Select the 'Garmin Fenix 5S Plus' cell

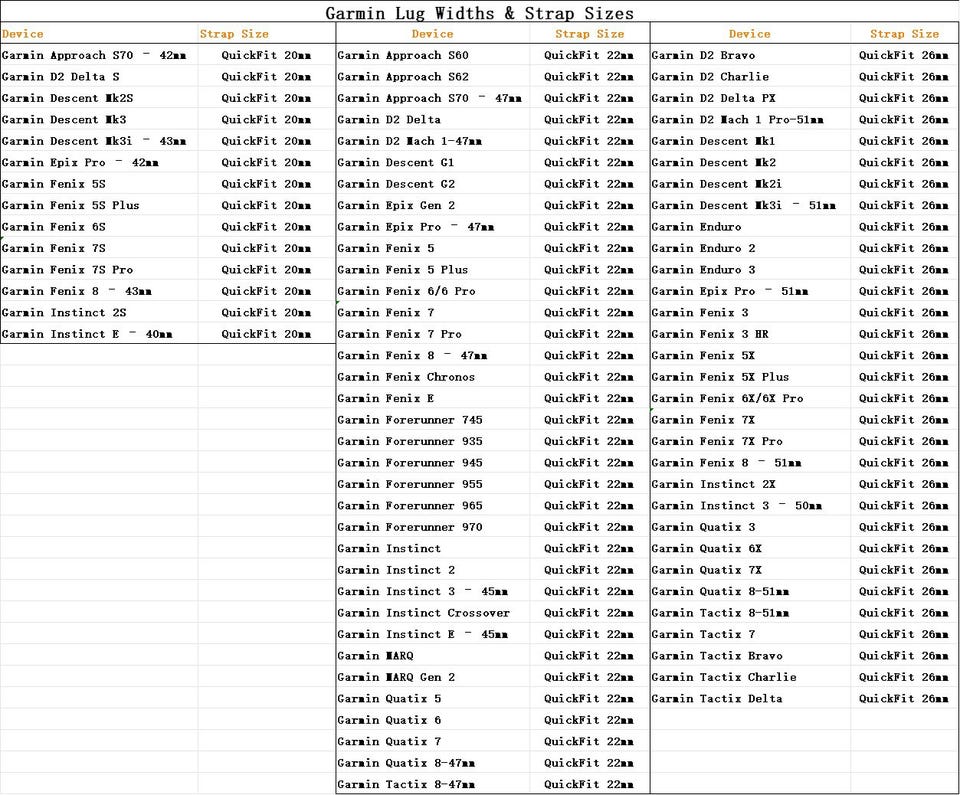click(99, 205)
